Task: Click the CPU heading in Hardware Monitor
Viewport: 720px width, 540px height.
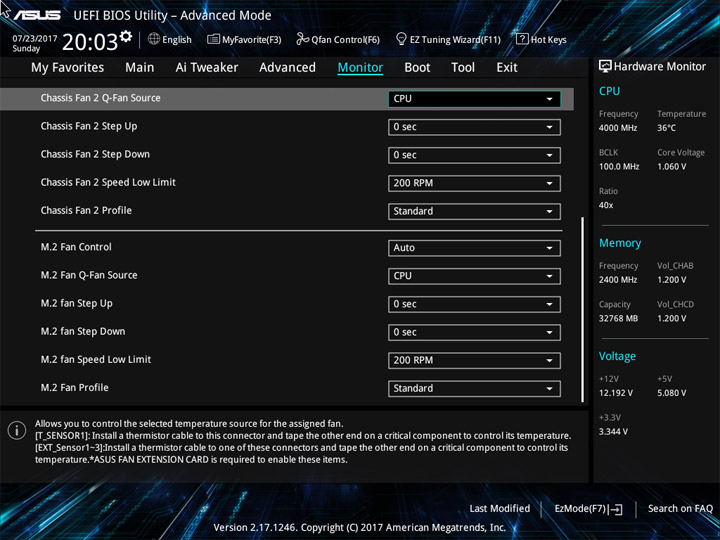Action: (609, 91)
